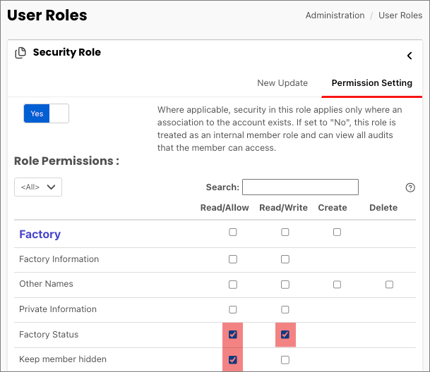Enable Private Information Read/Write
Image resolution: width=430 pixels, height=372 pixels.
pyautogui.click(x=285, y=310)
